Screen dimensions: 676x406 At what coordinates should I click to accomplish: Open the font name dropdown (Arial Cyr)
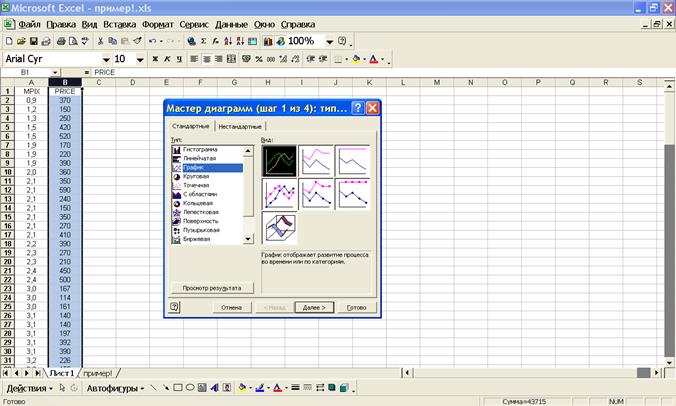(x=106, y=59)
